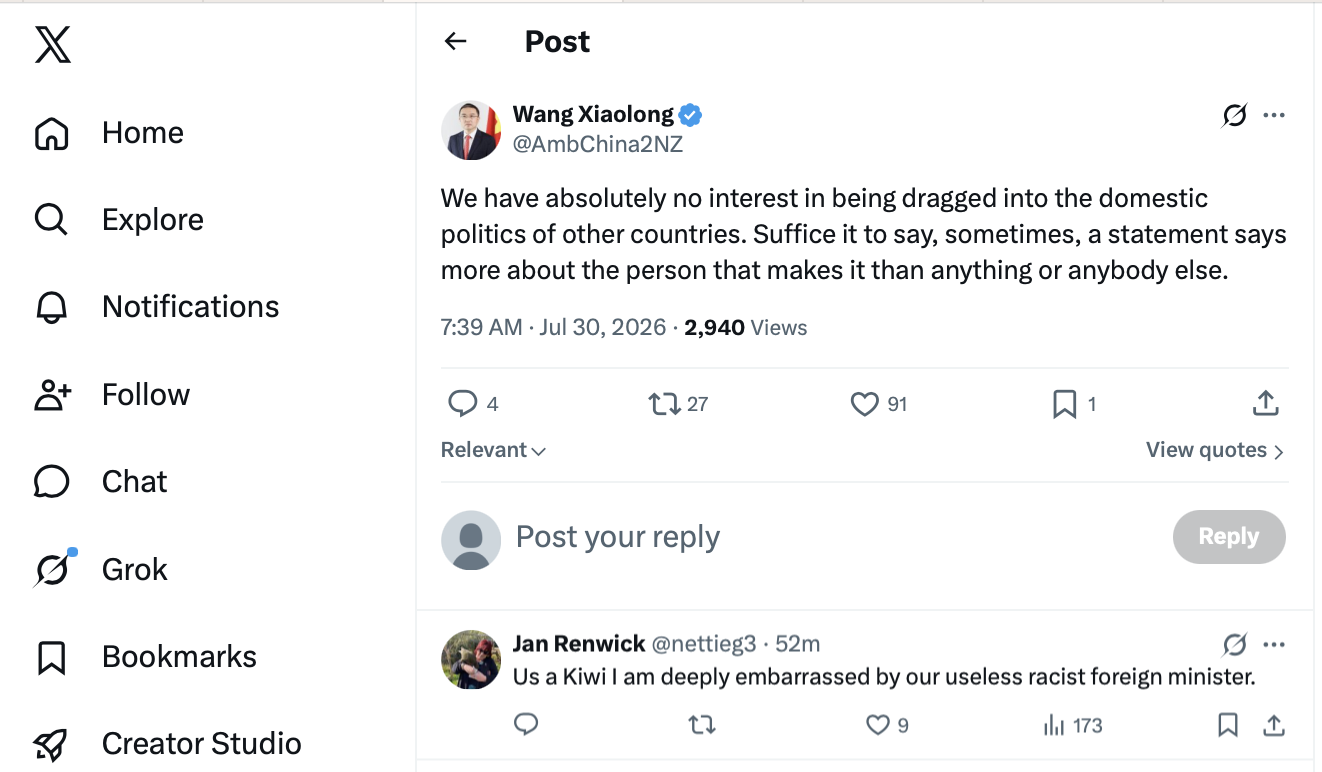Reply to main post via comment icon
Image resolution: width=1322 pixels, height=772 pixels.
(x=462, y=404)
